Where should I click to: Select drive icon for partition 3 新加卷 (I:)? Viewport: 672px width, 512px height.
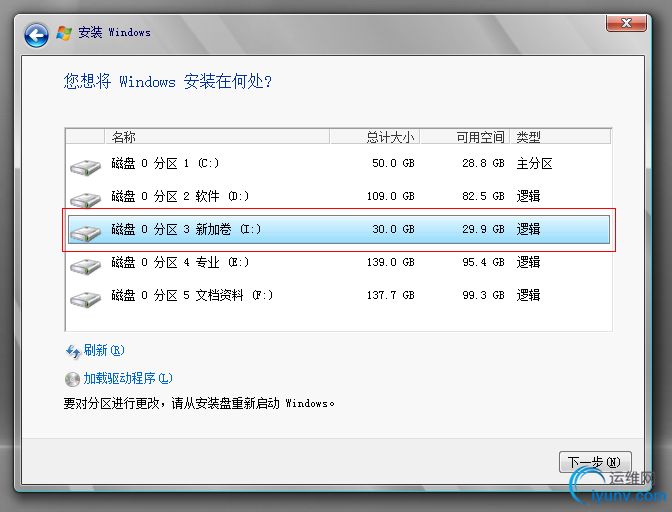(x=85, y=233)
